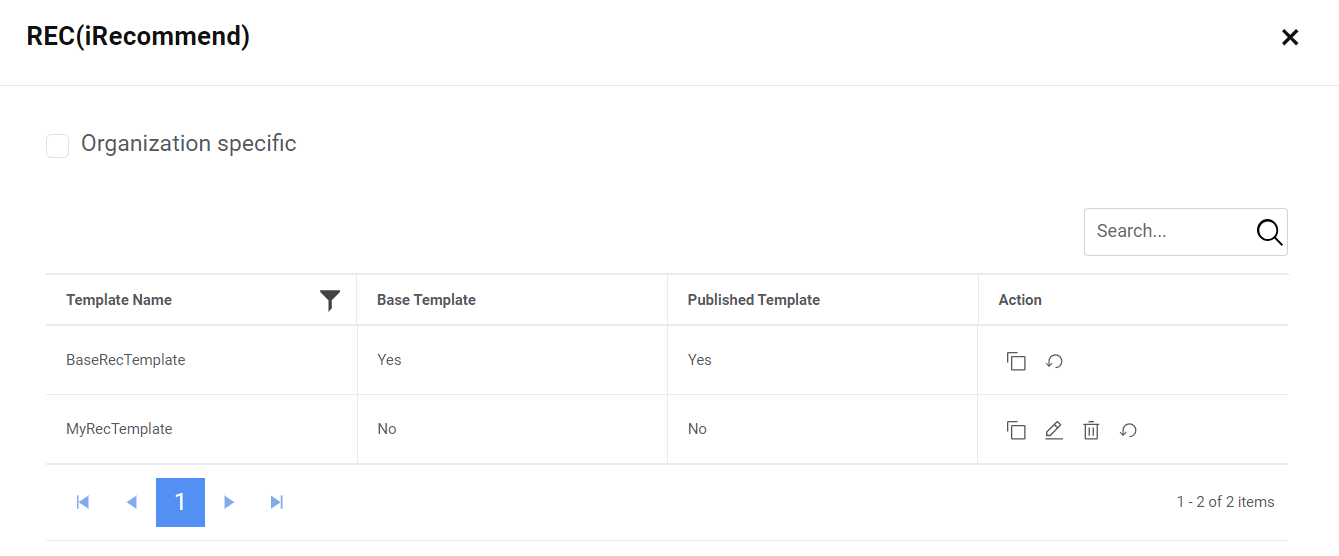Image resolution: width=1339 pixels, height=556 pixels.
Task: Select the MyRecTemplate name cell
Action: (119, 429)
